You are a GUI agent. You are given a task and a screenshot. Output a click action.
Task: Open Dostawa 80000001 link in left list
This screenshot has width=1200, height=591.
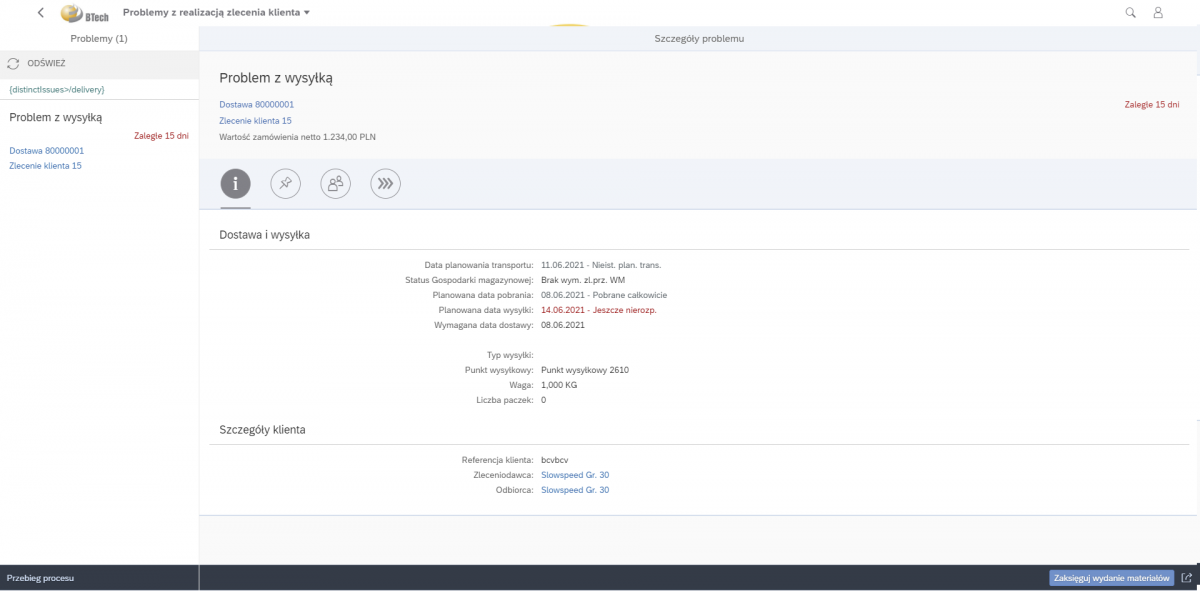[x=46, y=150]
